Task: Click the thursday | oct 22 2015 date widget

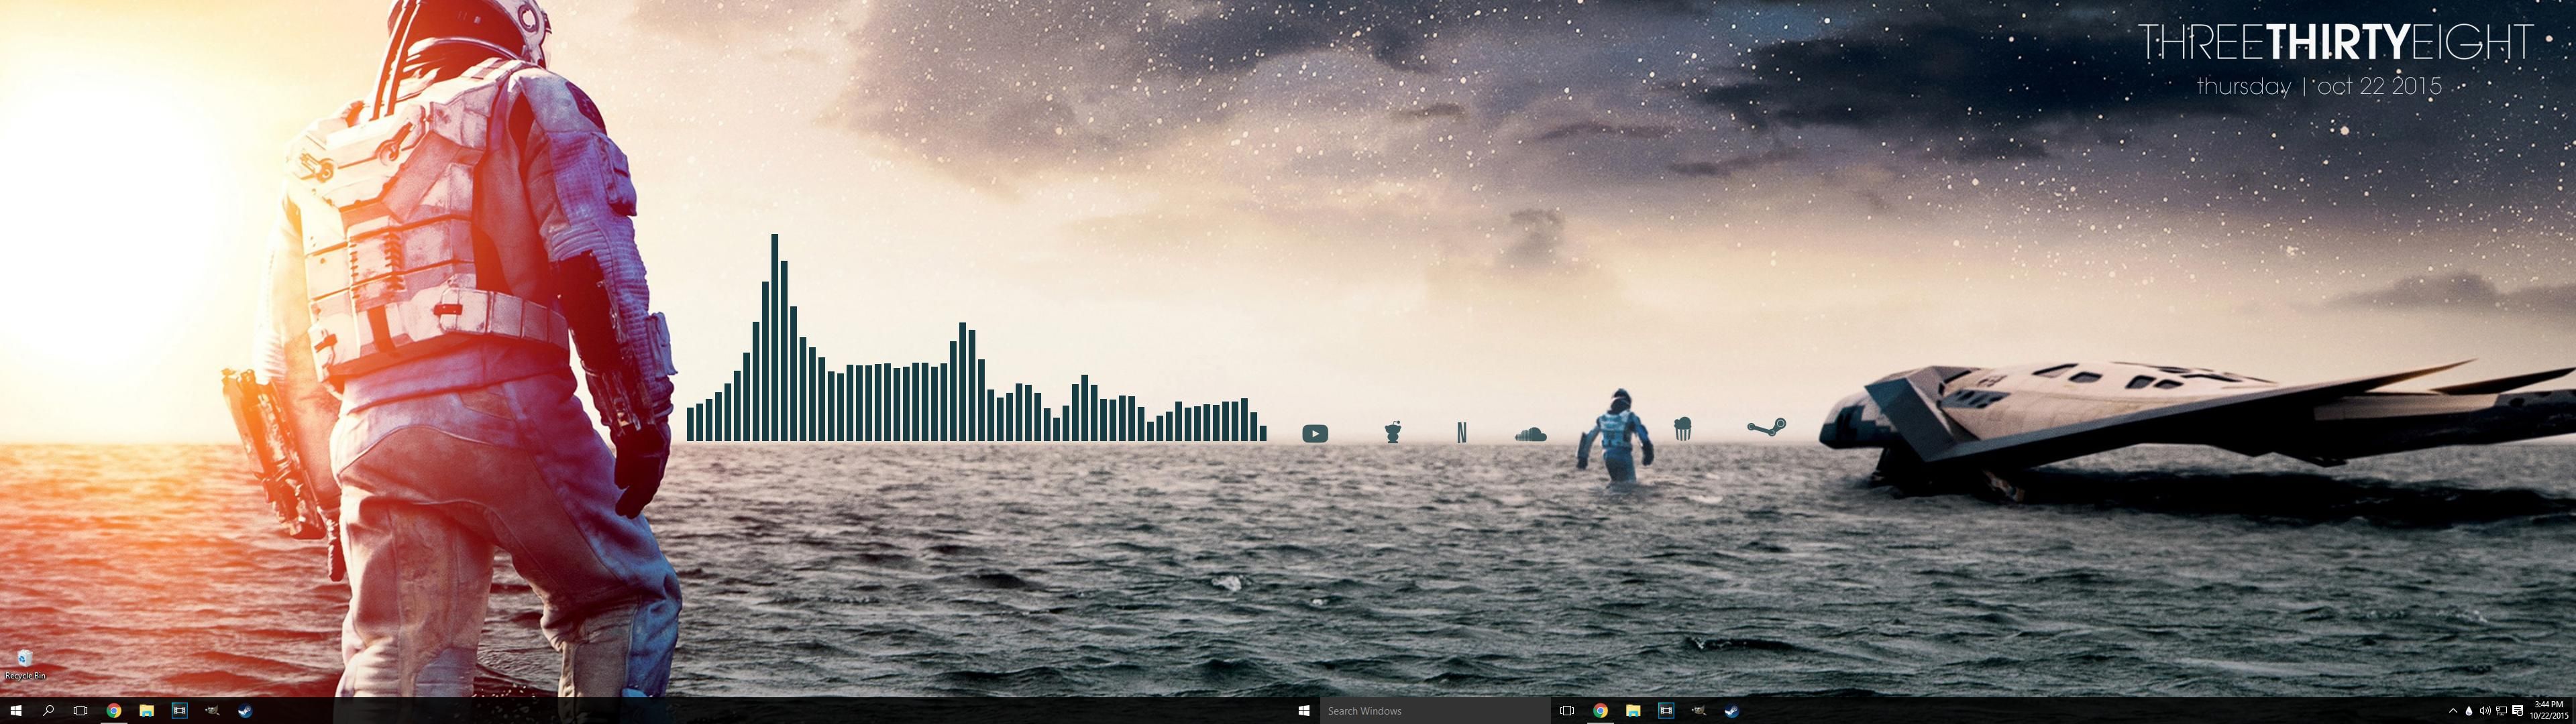Action: (2319, 87)
